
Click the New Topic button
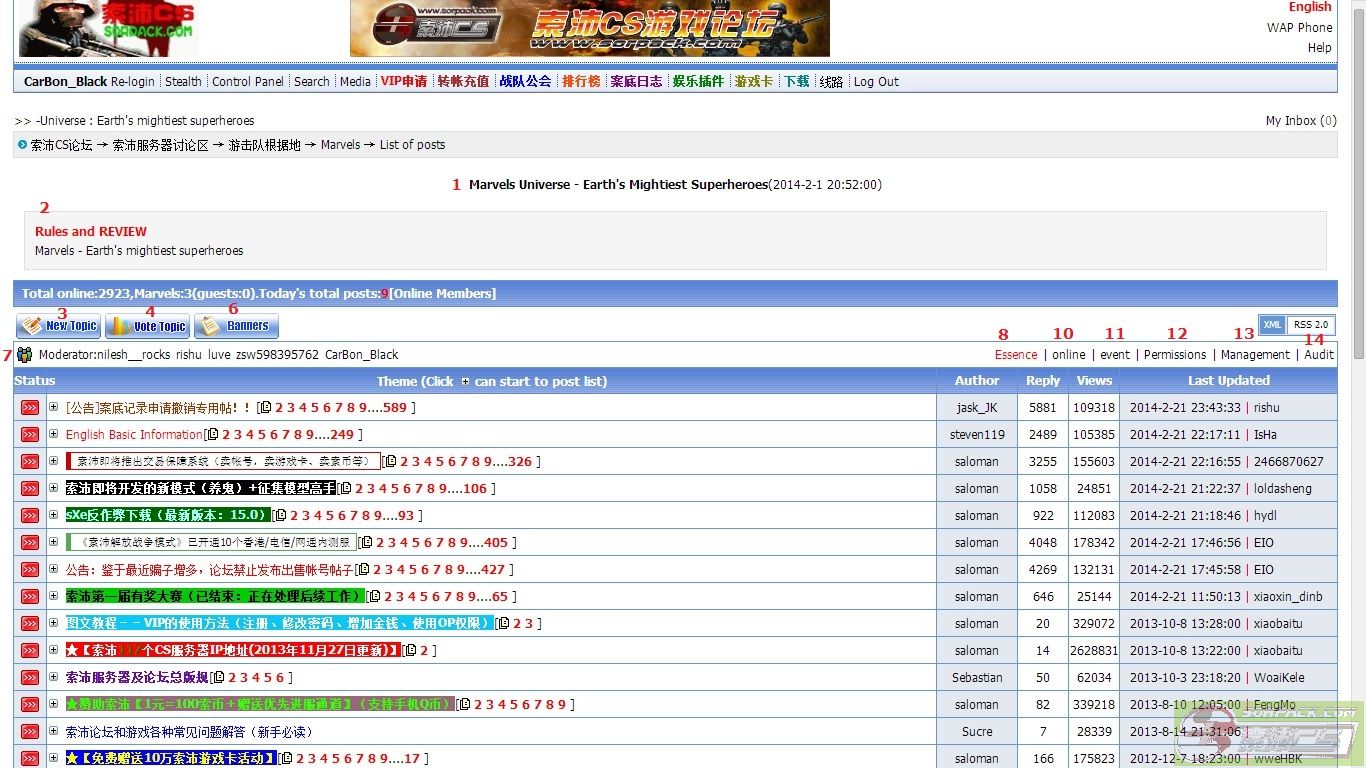(58, 326)
